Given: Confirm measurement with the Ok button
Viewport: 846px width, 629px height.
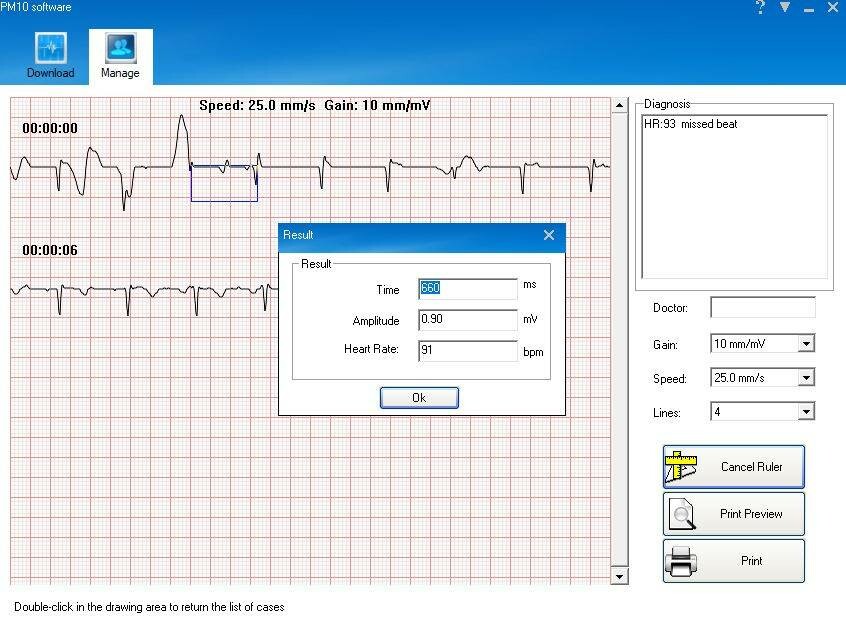Looking at the screenshot, I should (419, 397).
